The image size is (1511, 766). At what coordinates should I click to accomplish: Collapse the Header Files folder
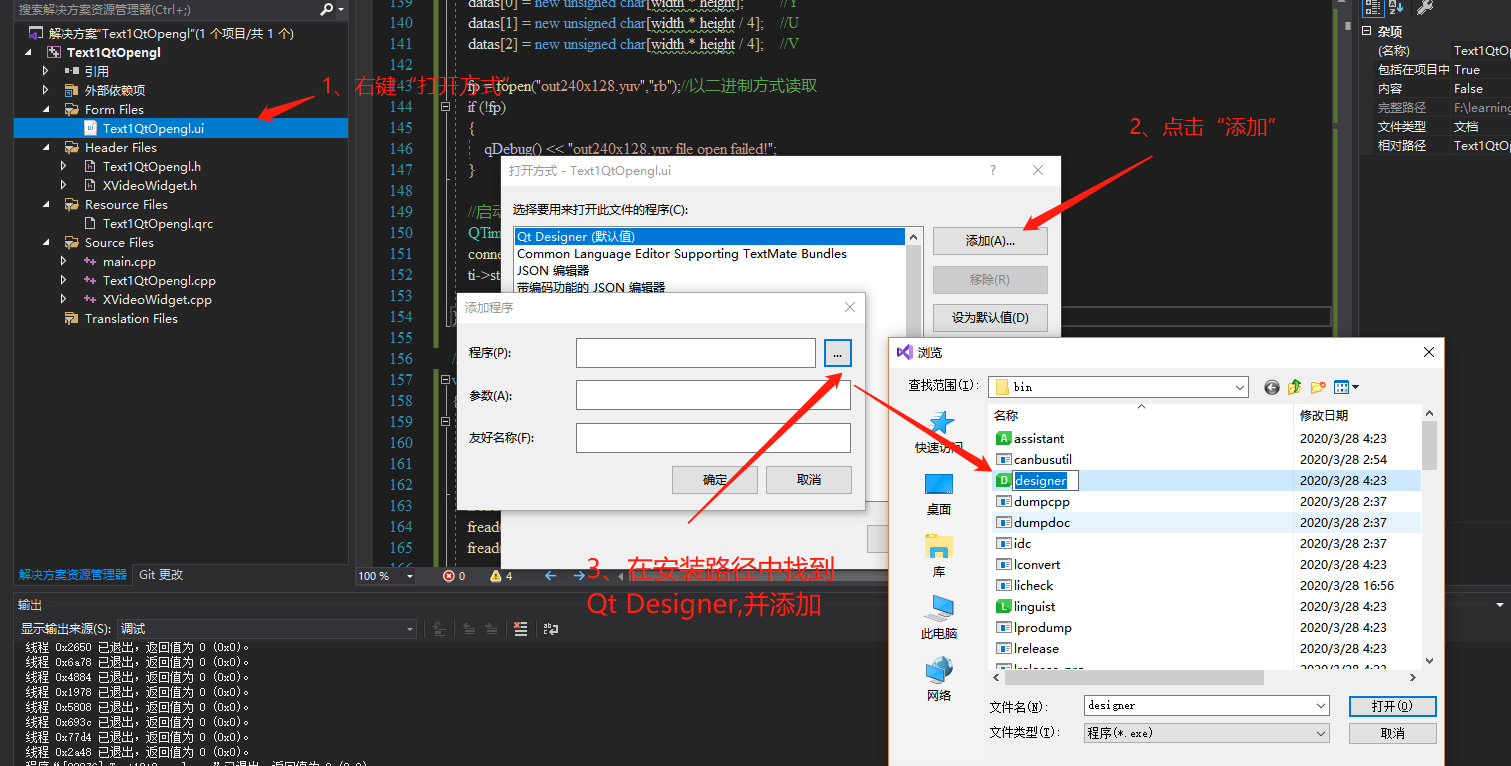pos(46,147)
